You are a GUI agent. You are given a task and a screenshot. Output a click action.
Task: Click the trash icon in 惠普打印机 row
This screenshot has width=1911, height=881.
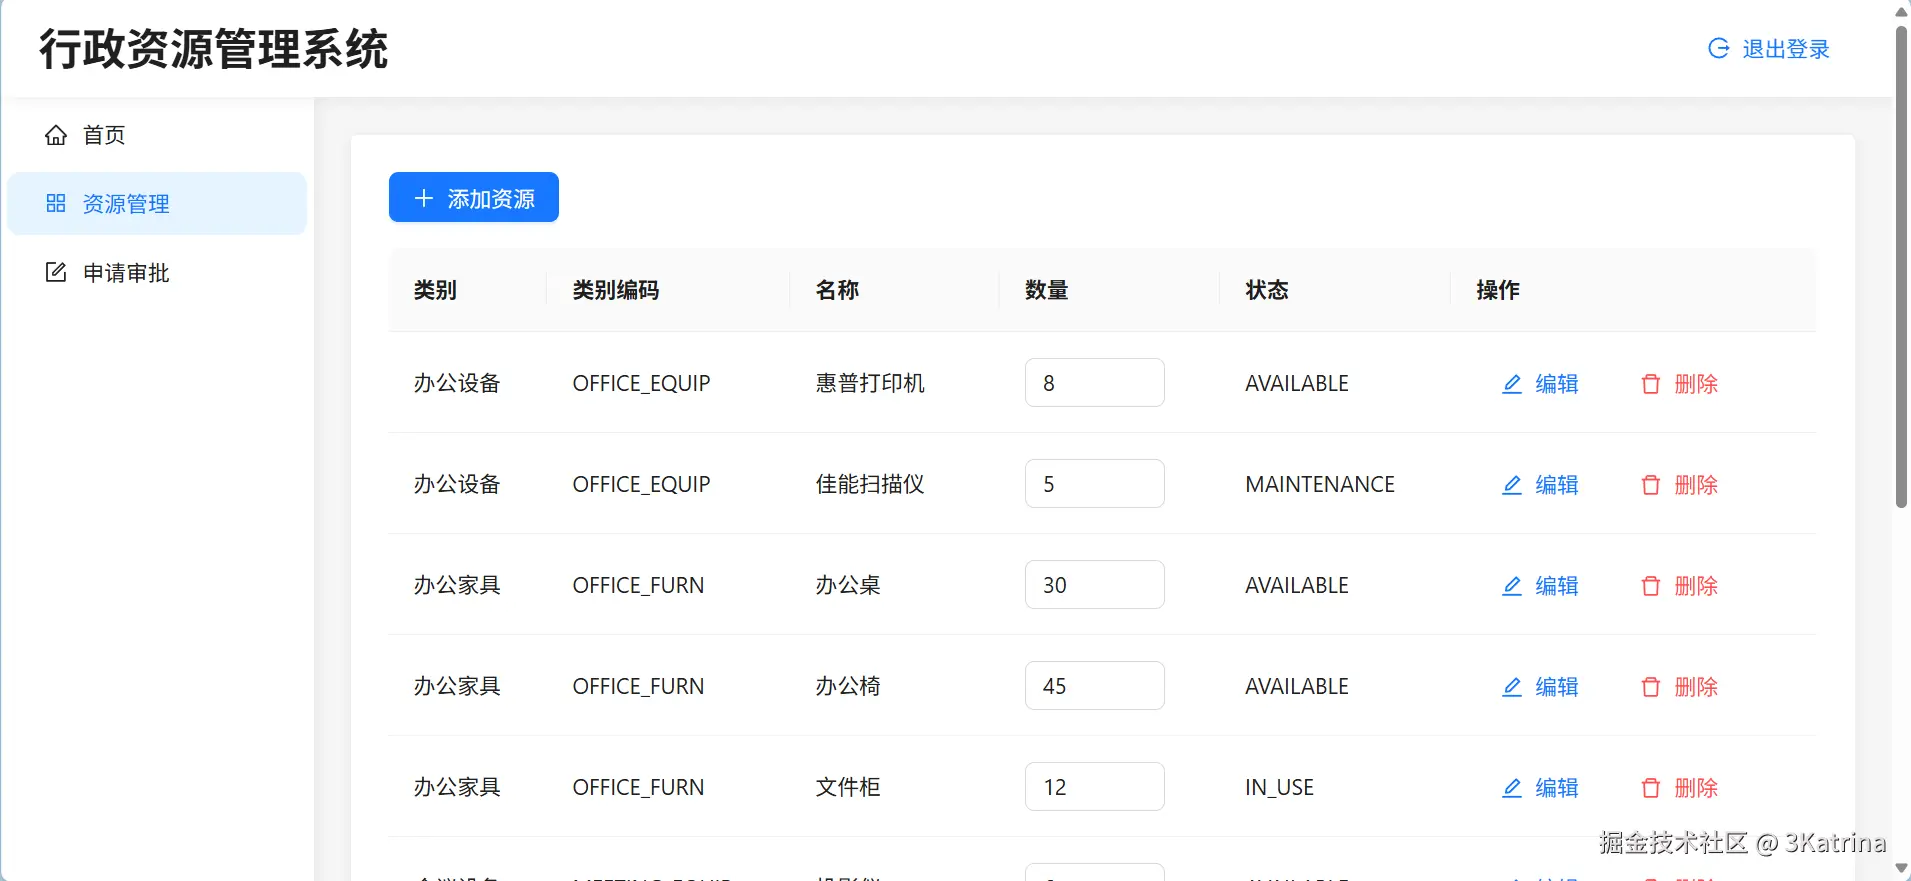tap(1651, 384)
